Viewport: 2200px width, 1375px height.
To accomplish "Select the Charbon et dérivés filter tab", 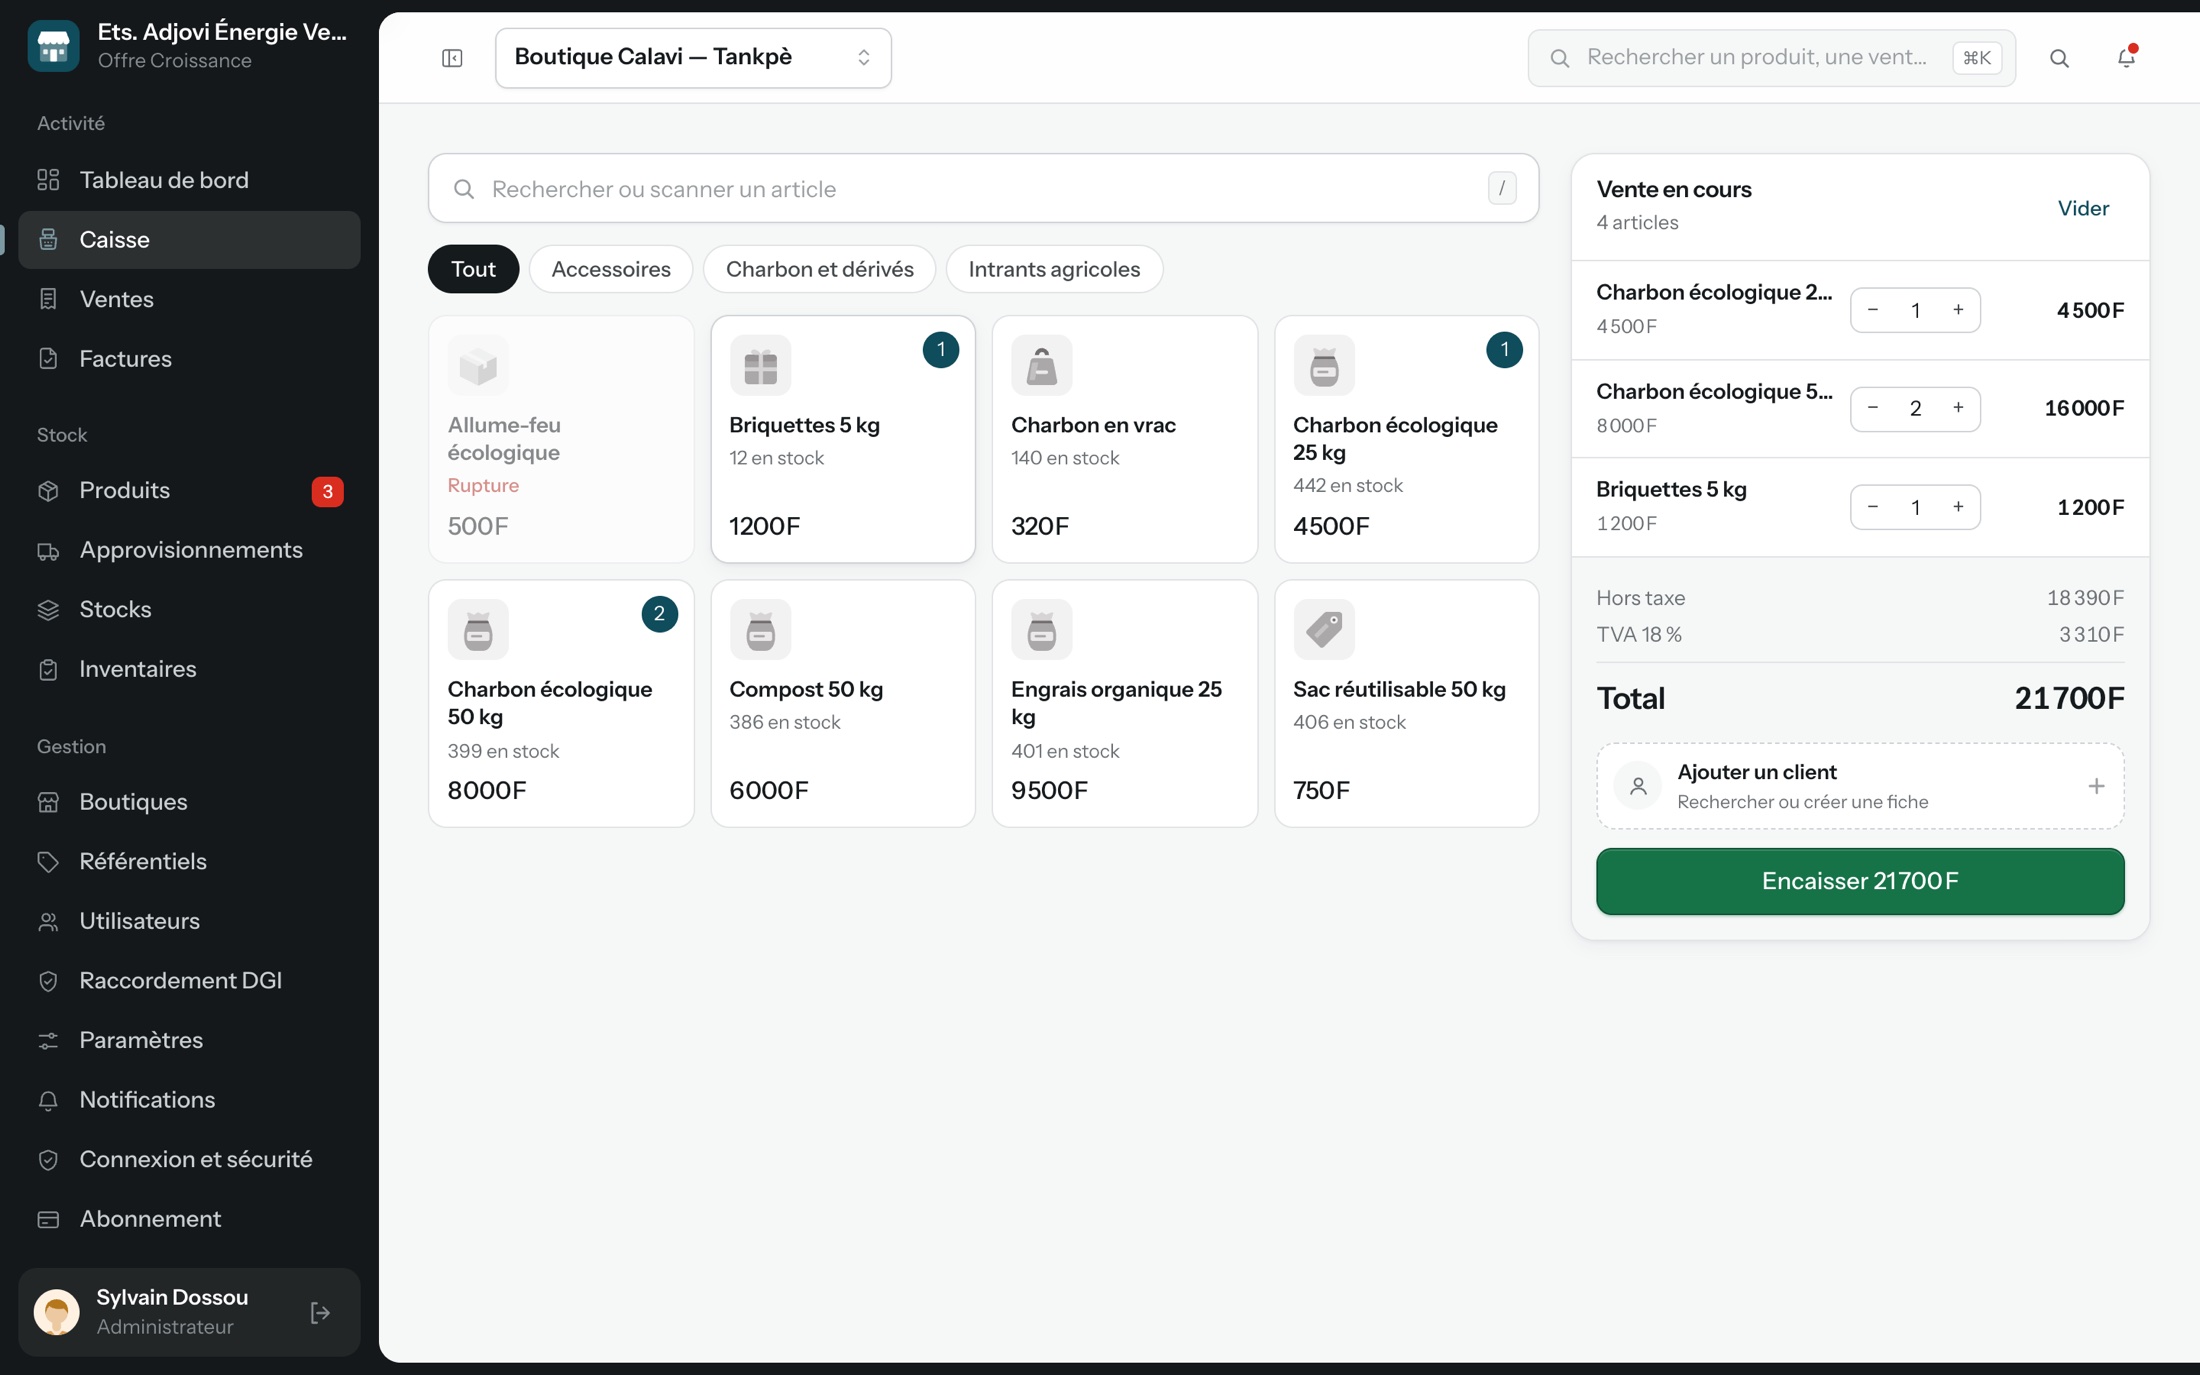I will [819, 269].
